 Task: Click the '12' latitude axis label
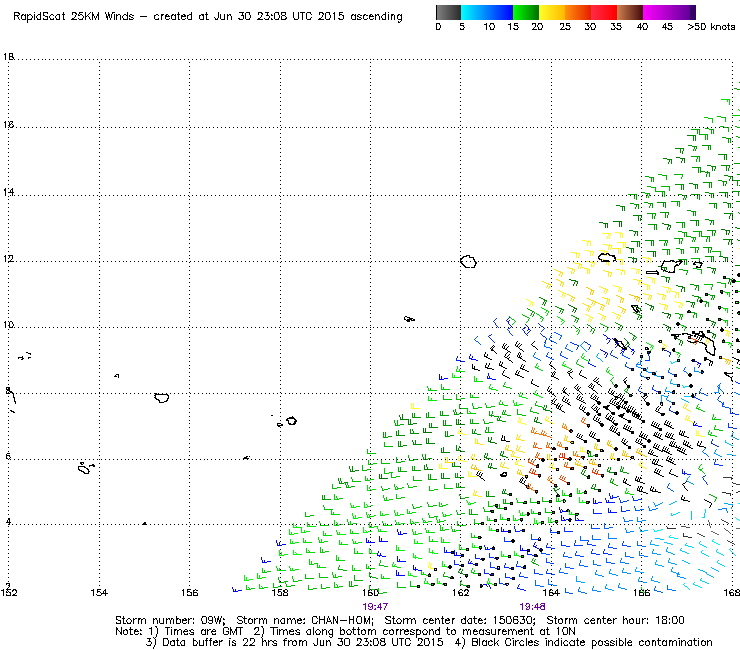(x=8, y=259)
